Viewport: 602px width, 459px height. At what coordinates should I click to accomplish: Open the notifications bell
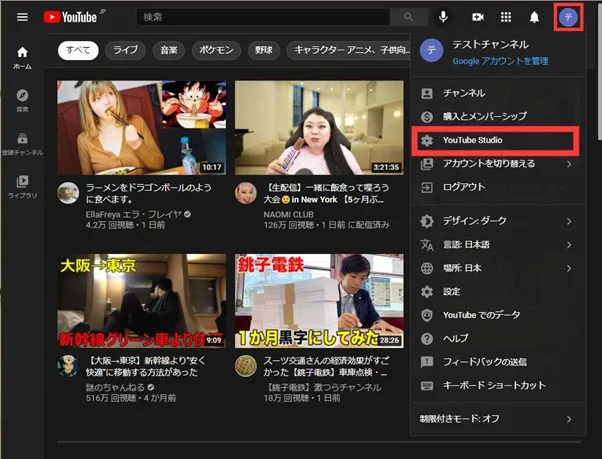pyautogui.click(x=534, y=17)
